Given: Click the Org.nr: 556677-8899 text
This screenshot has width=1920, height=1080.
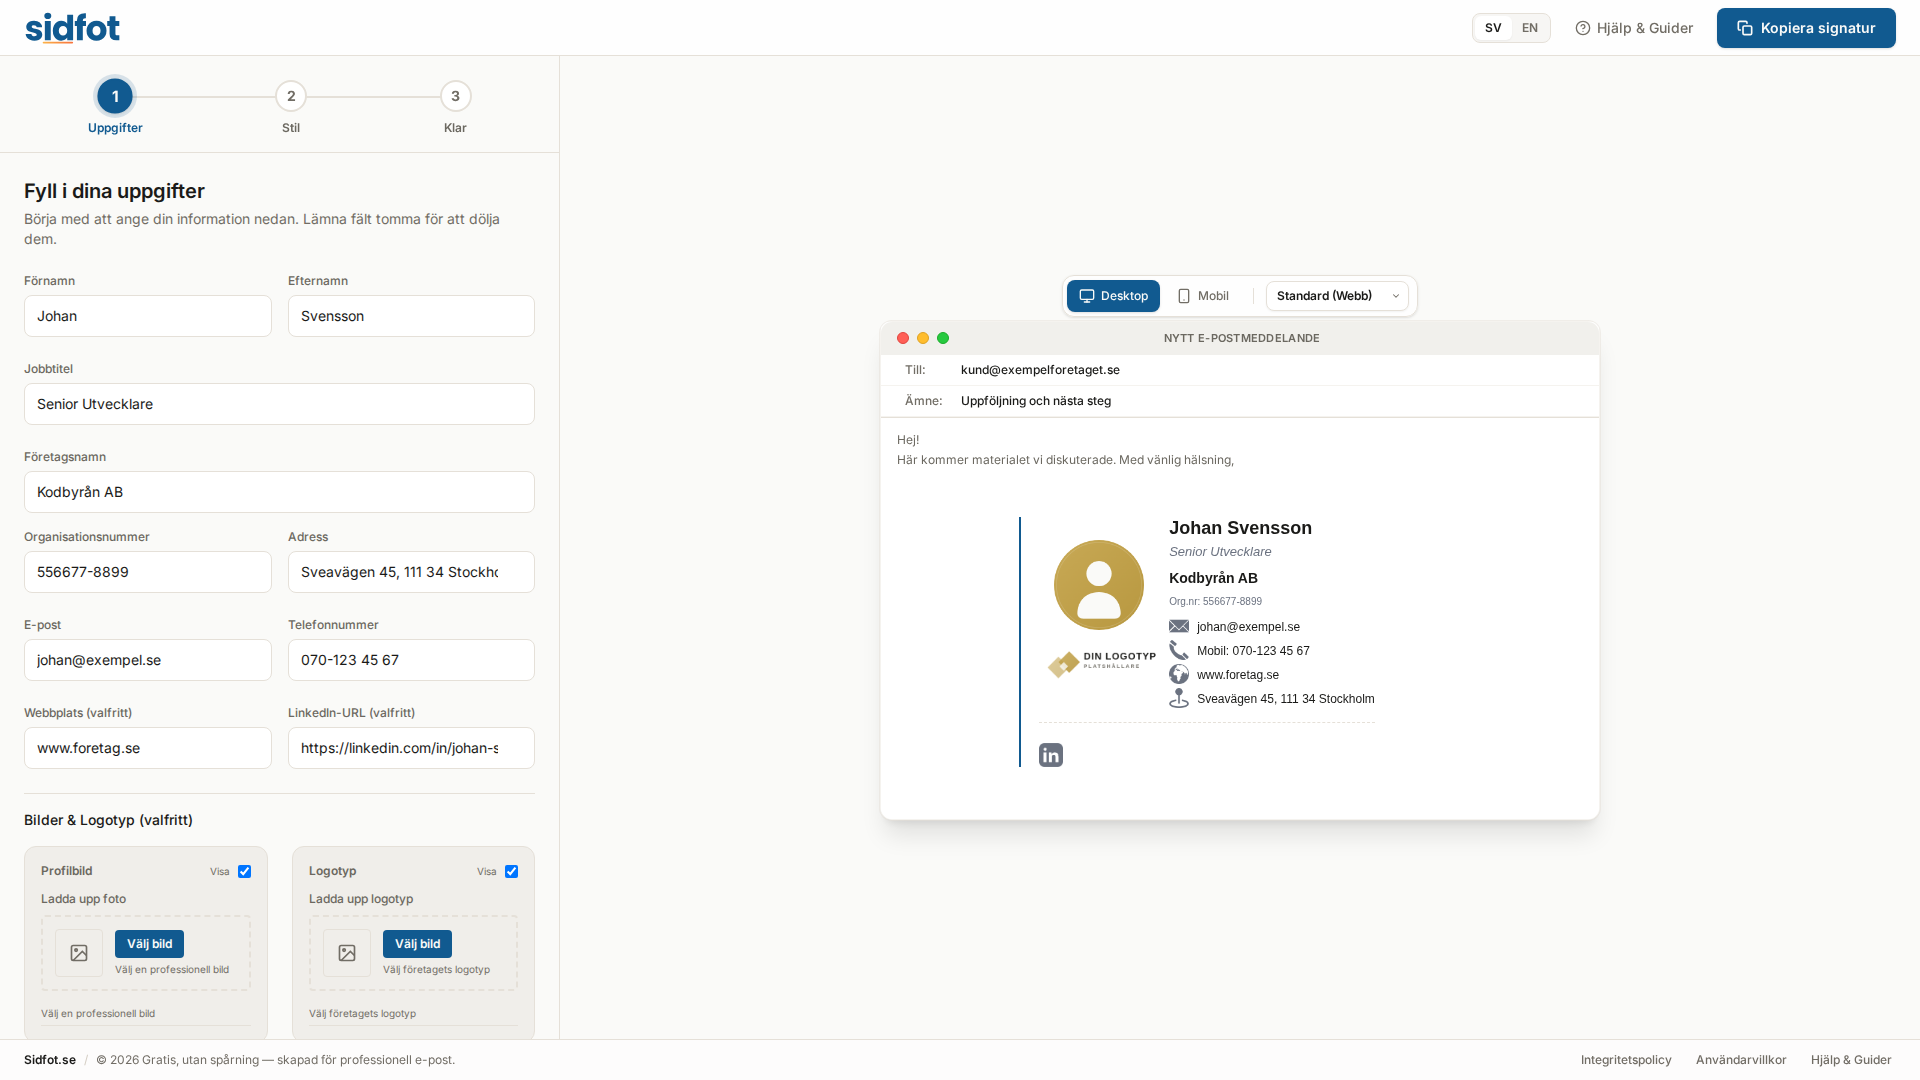Looking at the screenshot, I should point(1215,602).
